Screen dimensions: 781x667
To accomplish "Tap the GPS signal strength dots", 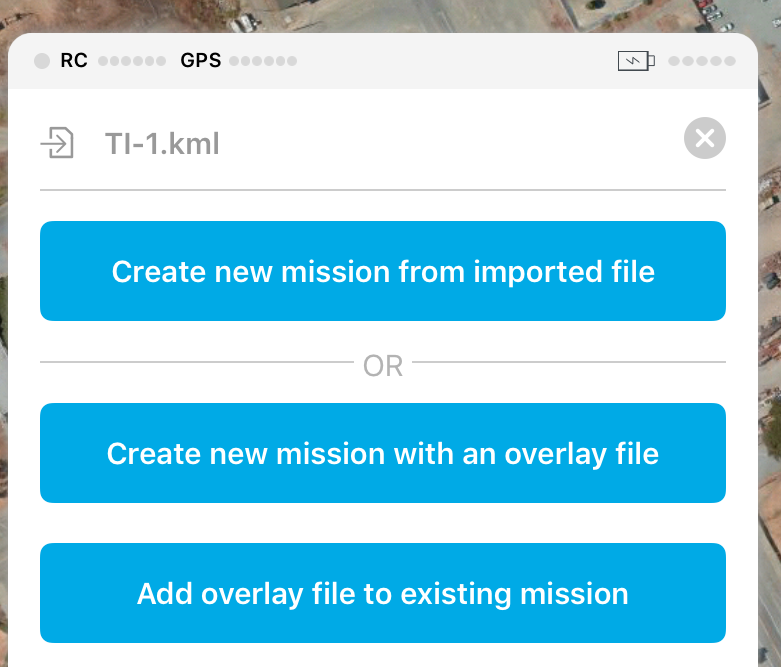I will tap(263, 61).
